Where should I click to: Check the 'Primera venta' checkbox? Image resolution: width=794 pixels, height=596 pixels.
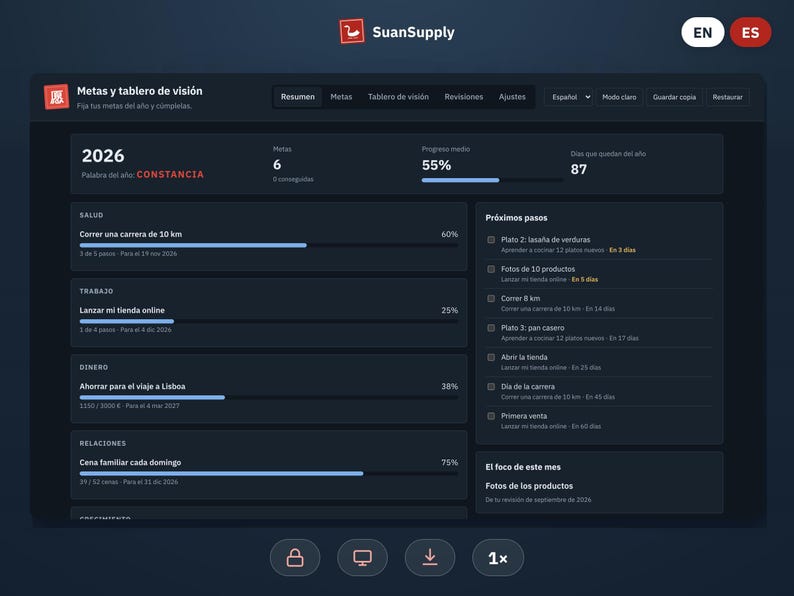491,416
